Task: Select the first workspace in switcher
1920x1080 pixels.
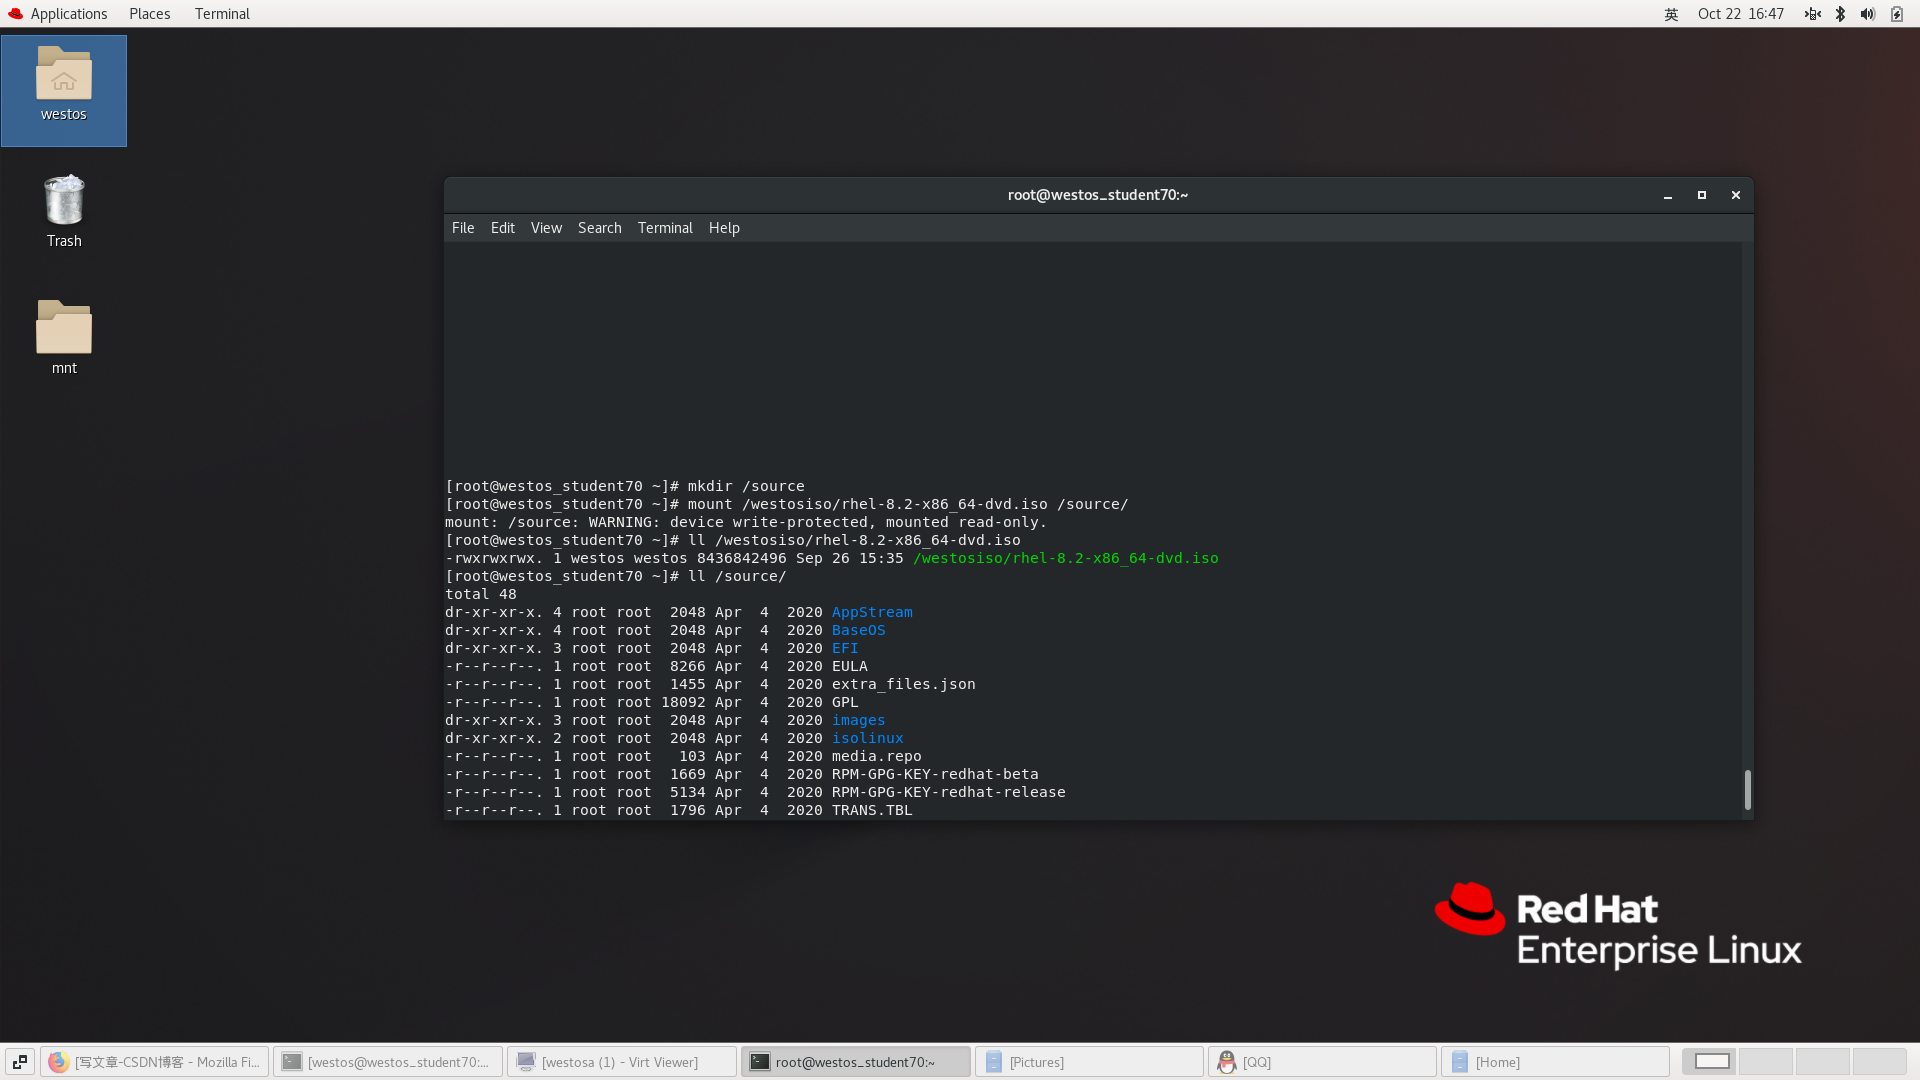Action: tap(1712, 1062)
